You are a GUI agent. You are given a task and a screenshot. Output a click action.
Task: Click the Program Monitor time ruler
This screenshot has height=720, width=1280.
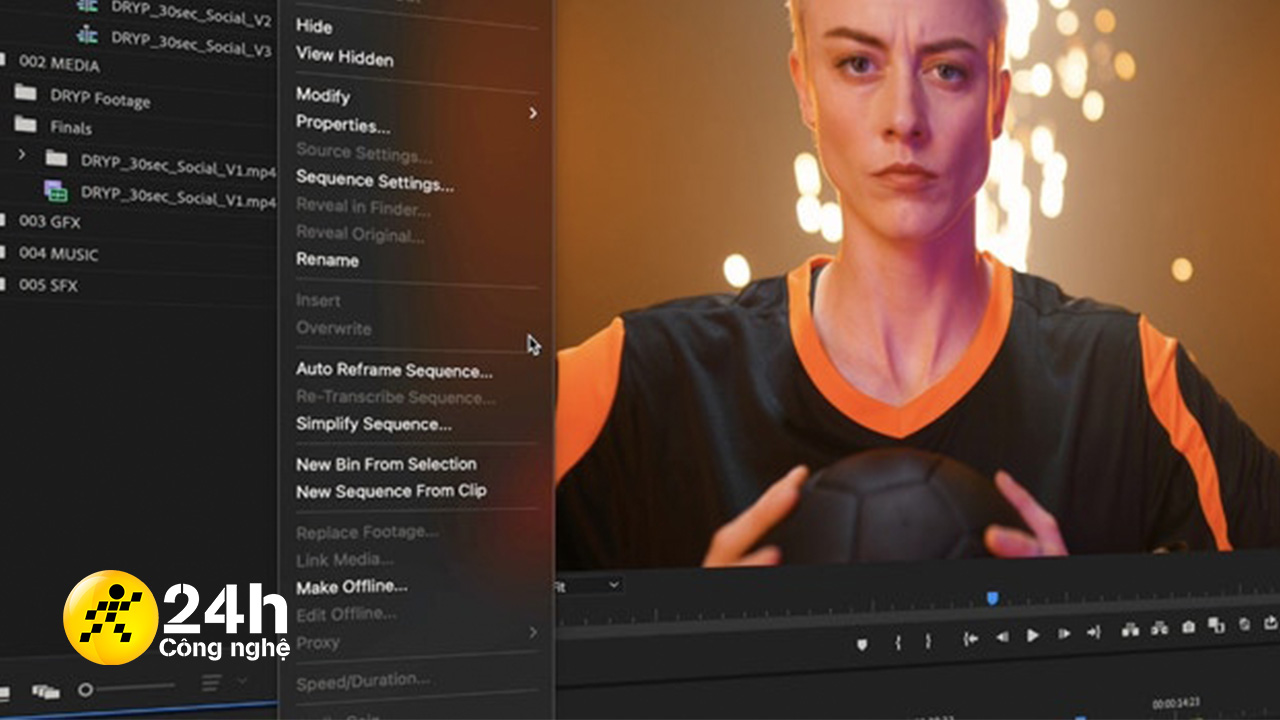tap(917, 603)
